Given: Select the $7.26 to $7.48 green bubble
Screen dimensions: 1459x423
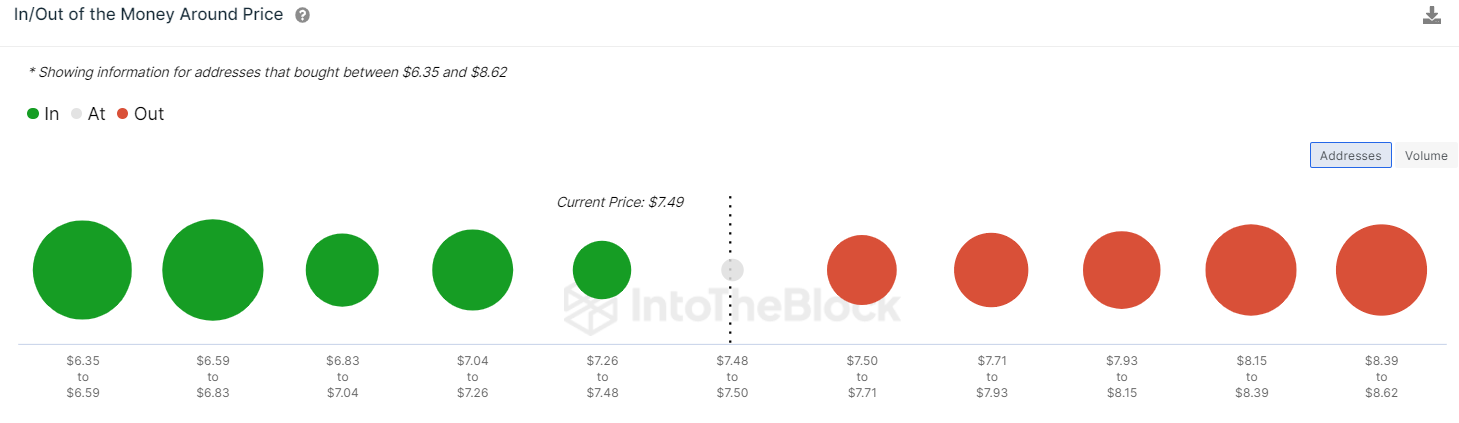Looking at the screenshot, I should pyautogui.click(x=602, y=270).
